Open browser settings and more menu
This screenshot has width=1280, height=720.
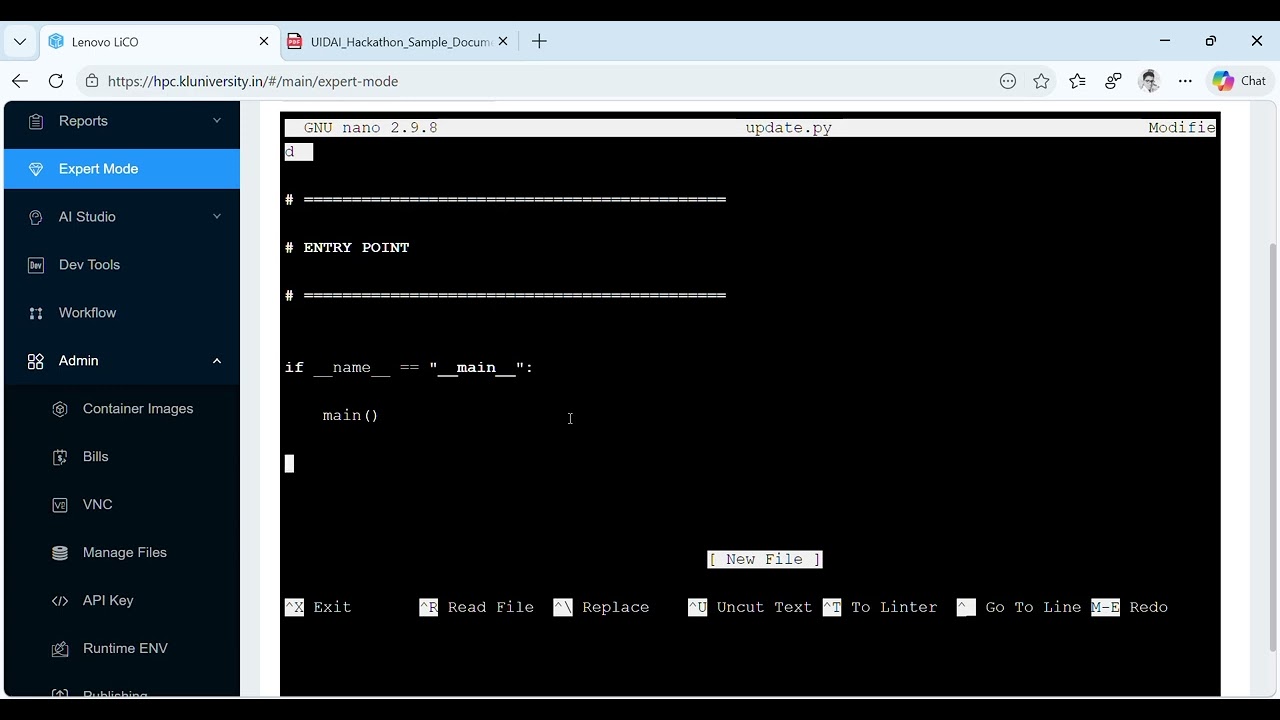pyautogui.click(x=1185, y=81)
